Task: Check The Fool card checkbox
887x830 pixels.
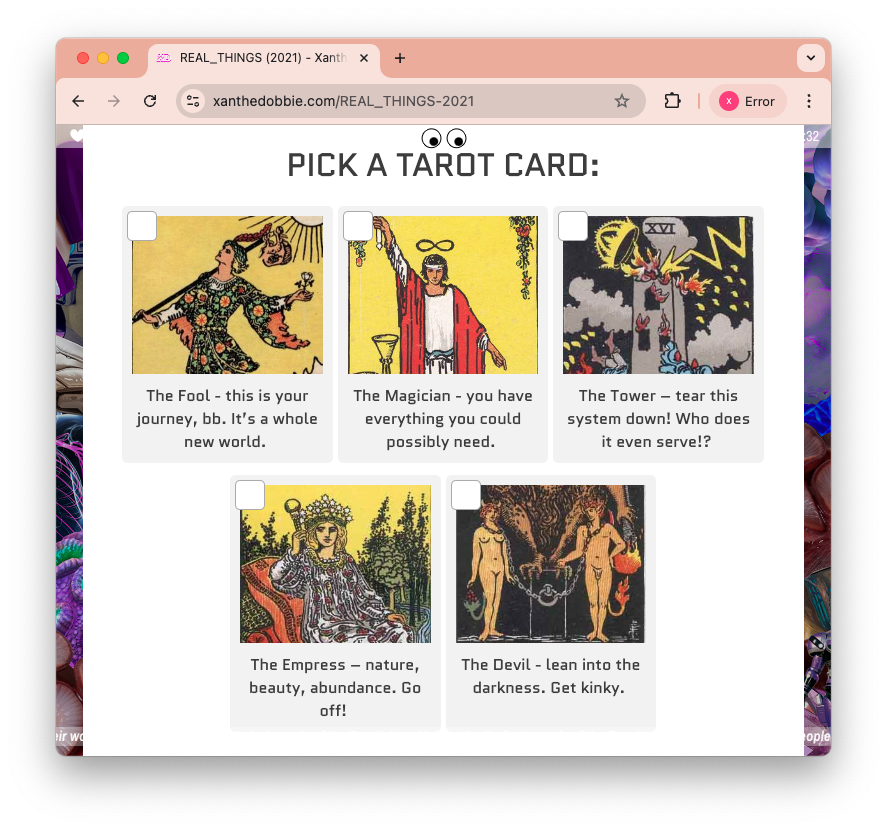Action: [142, 226]
